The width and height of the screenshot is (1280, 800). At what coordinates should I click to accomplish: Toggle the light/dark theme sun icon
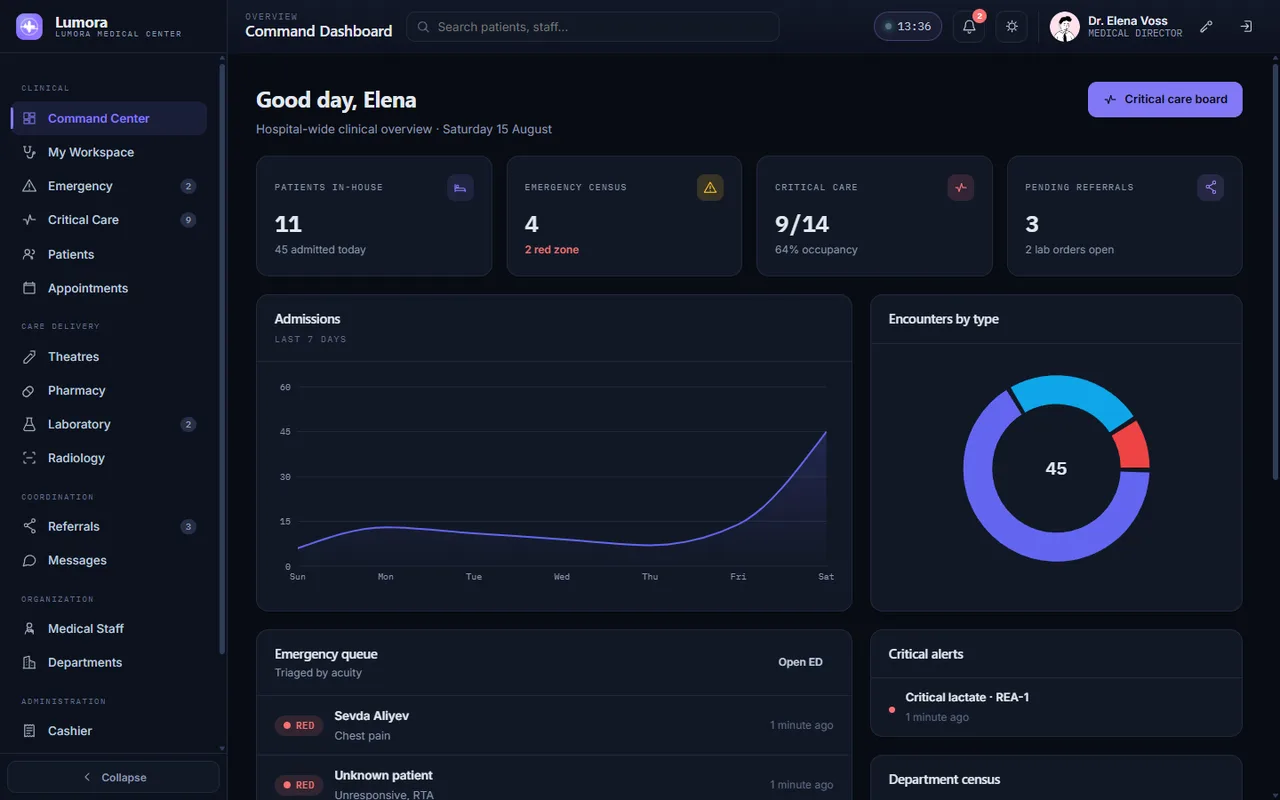1012,27
